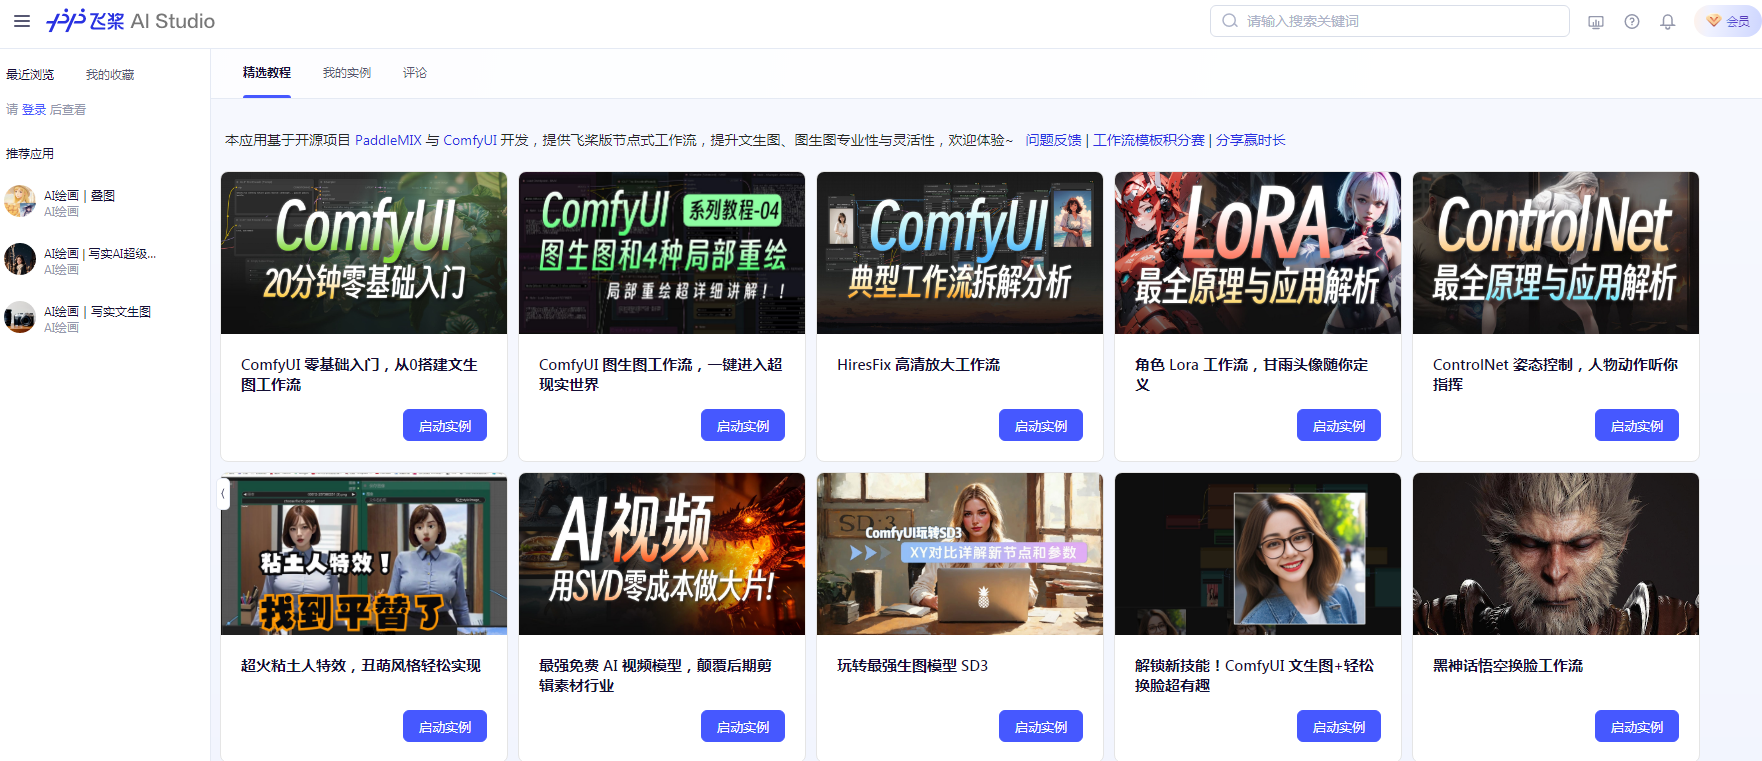Click the 会员 membership badge
This screenshot has width=1762, height=761.
(1728, 21)
